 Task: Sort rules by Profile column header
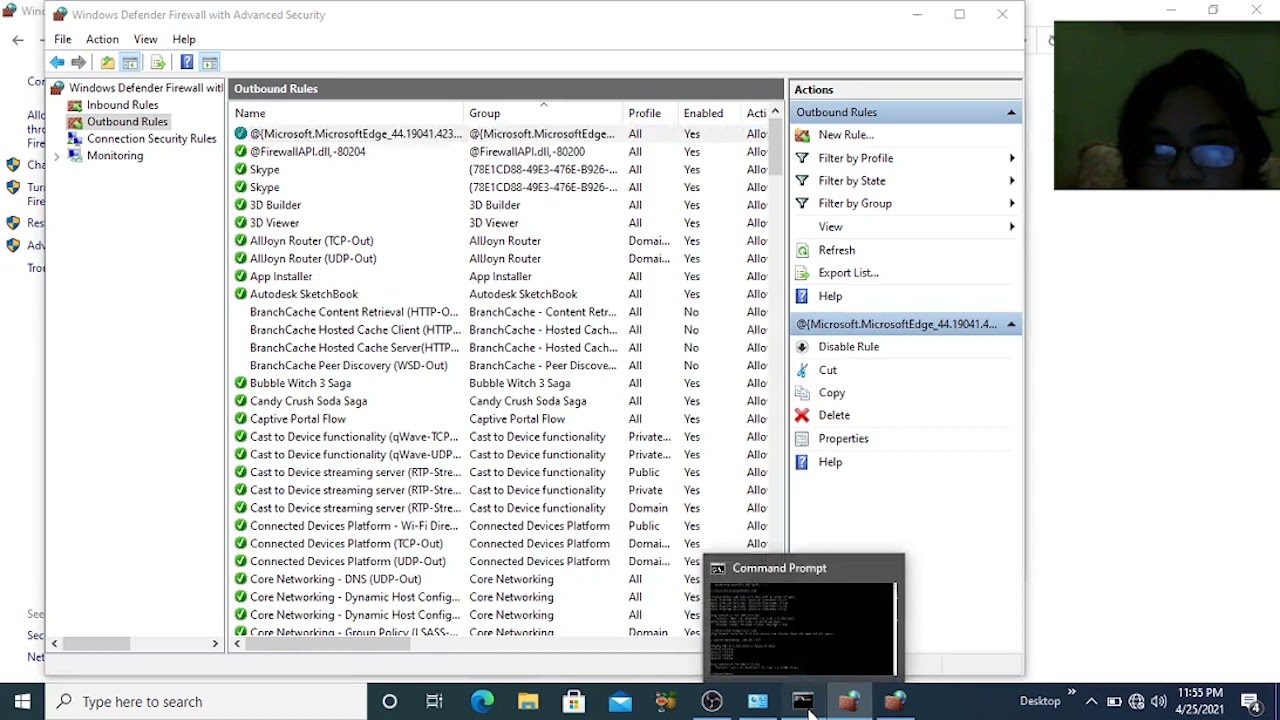649,113
